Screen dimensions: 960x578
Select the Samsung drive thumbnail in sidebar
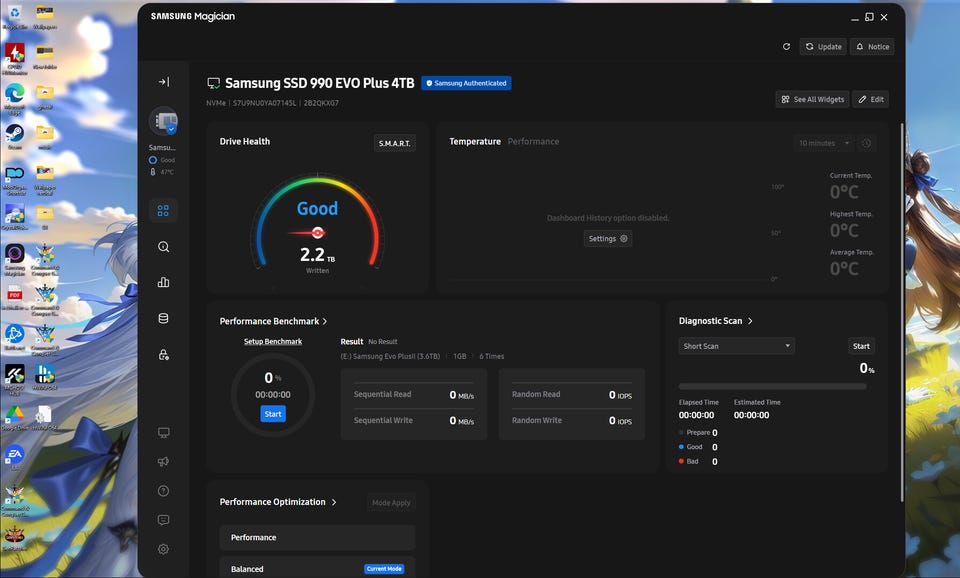(163, 121)
